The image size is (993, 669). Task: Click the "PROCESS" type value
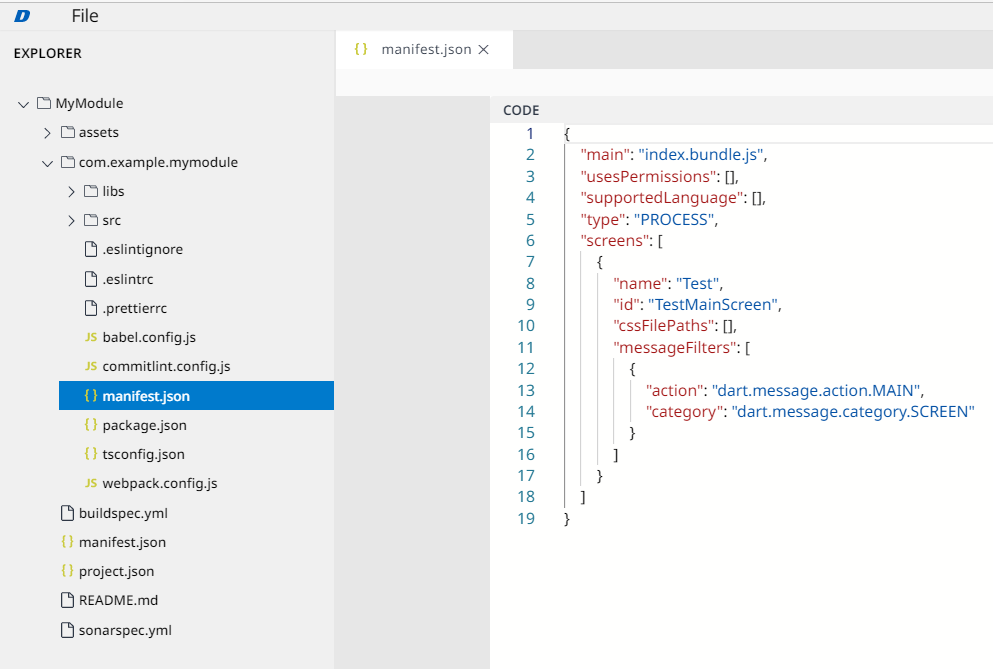click(x=674, y=220)
